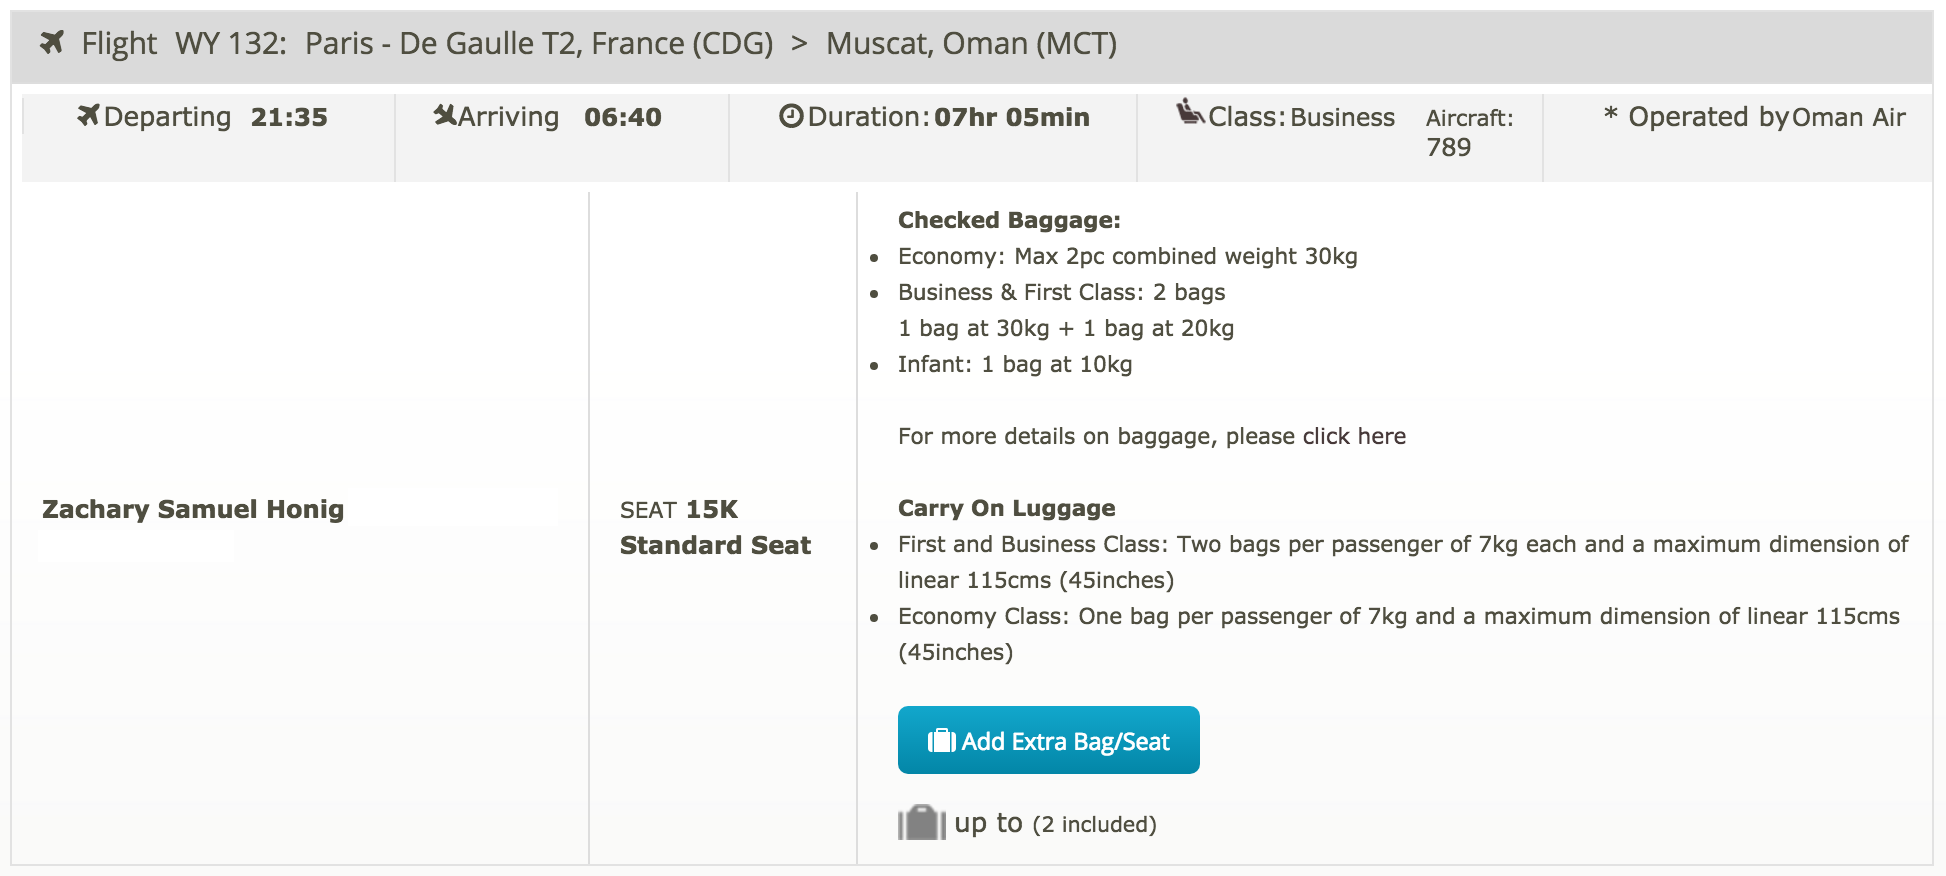
Task: Click the arriving plane icon
Action: pyautogui.click(x=445, y=116)
